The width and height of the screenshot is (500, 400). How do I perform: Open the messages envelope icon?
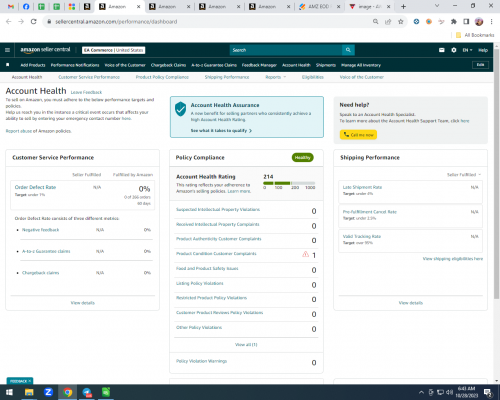coord(442,50)
